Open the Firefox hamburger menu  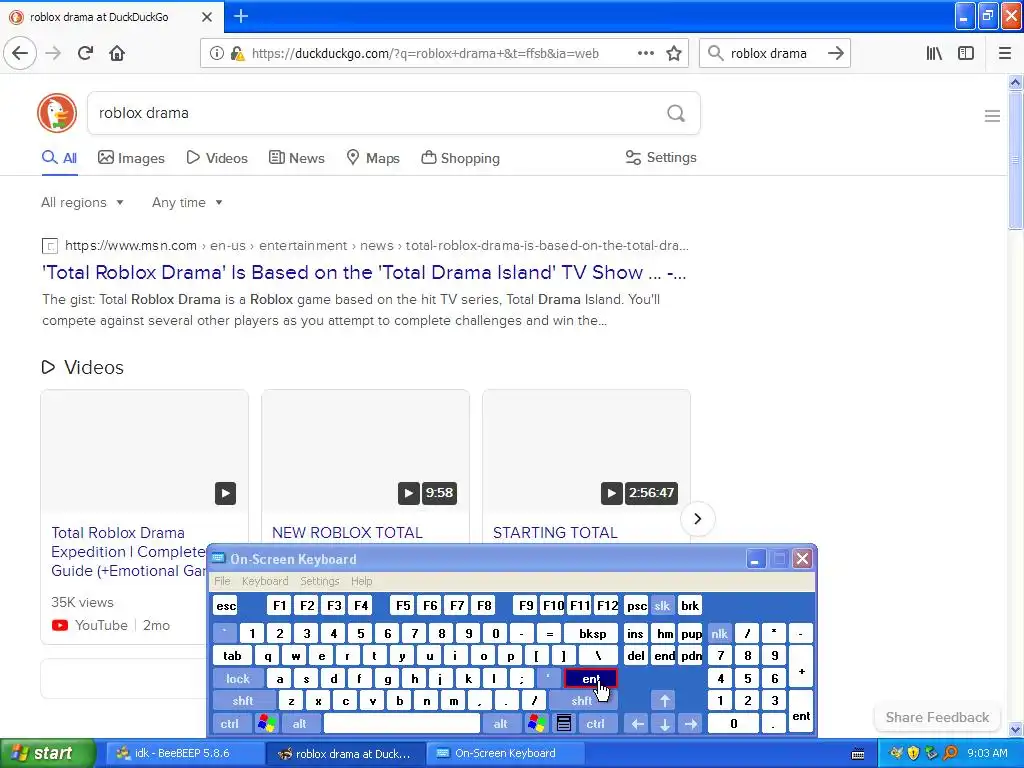(1005, 53)
